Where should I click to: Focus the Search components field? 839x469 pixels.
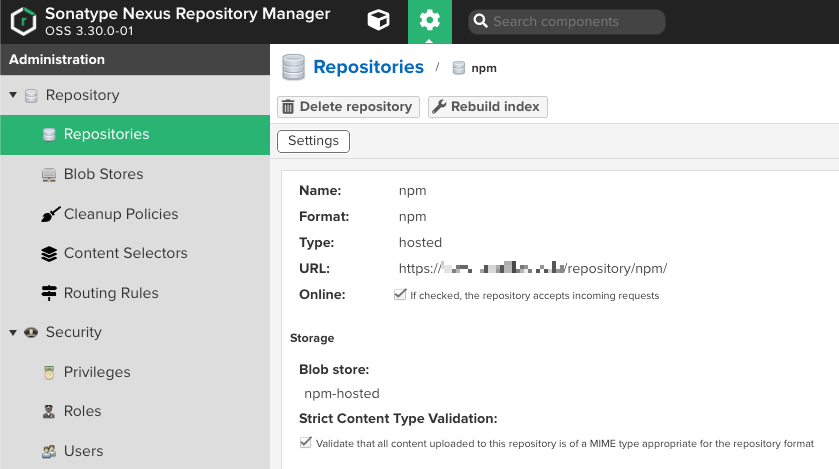(567, 22)
